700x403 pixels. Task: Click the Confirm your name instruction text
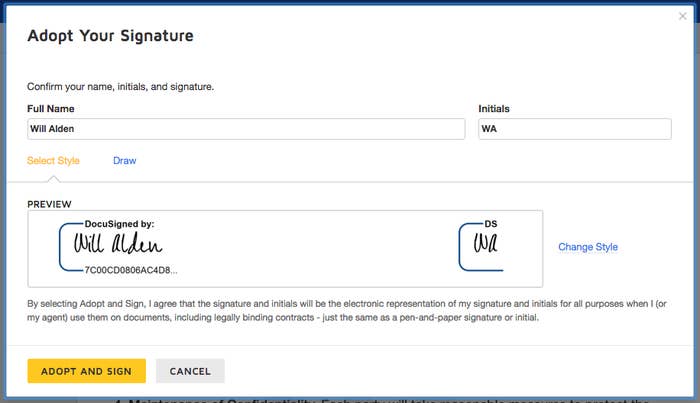[x=121, y=87]
